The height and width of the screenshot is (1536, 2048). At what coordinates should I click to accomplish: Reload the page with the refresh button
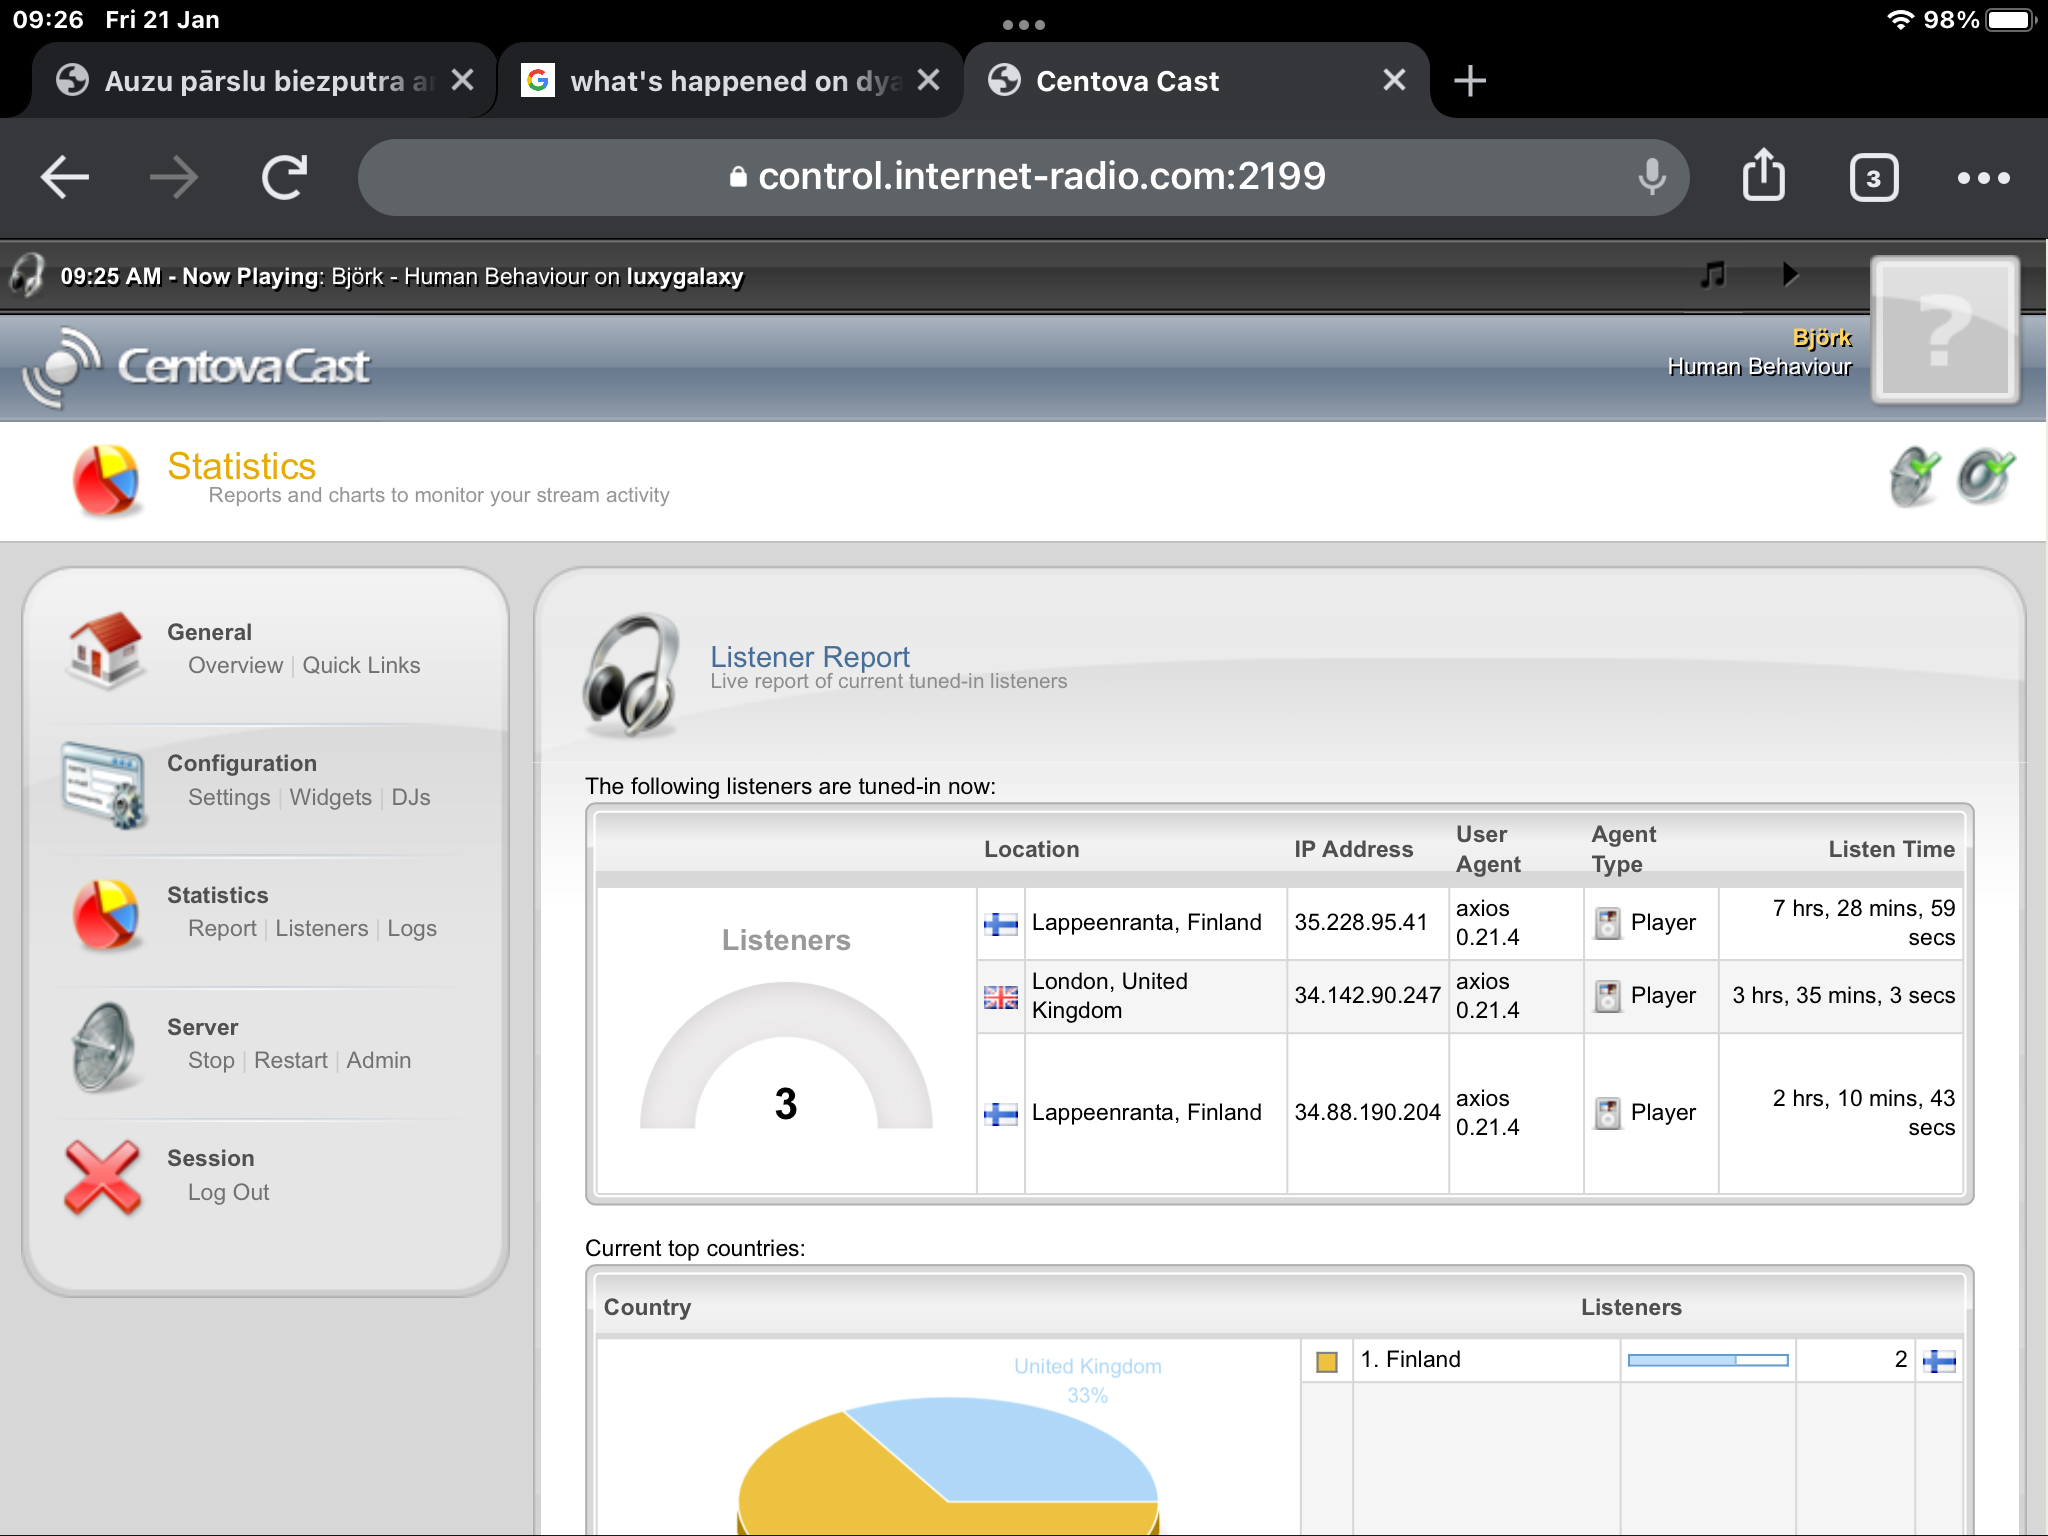284,178
